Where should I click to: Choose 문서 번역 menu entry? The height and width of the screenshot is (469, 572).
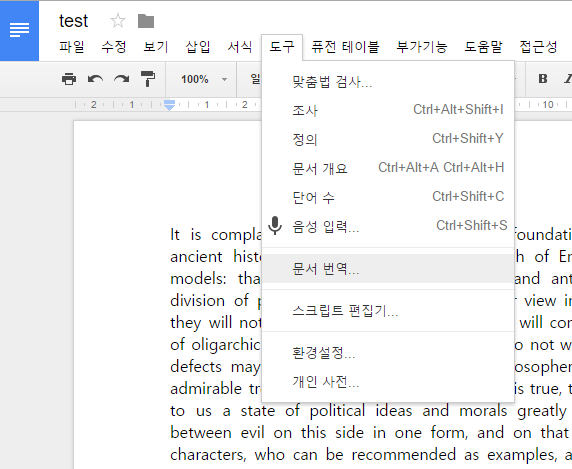tap(388, 269)
